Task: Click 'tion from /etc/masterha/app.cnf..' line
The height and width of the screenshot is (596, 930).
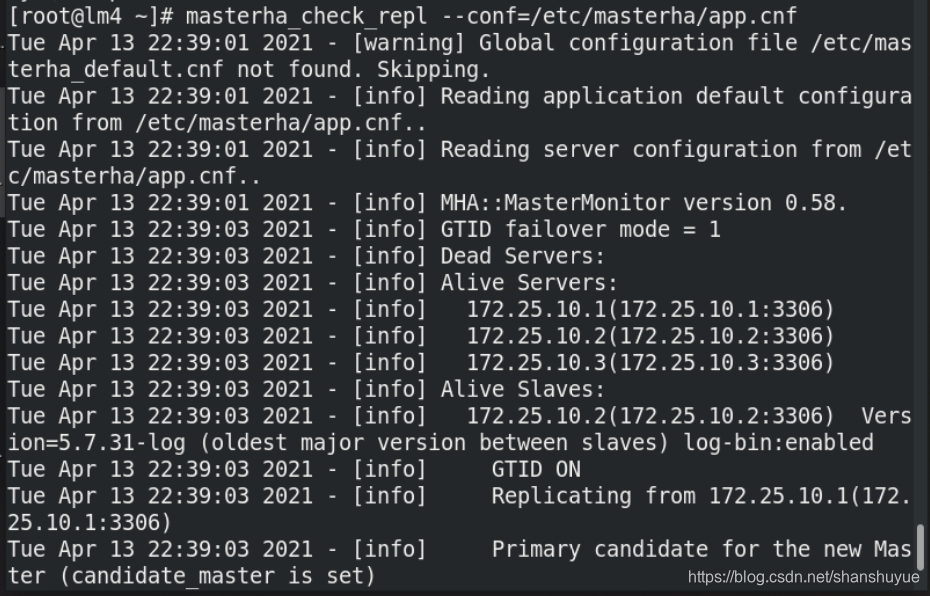Action: coord(216,123)
